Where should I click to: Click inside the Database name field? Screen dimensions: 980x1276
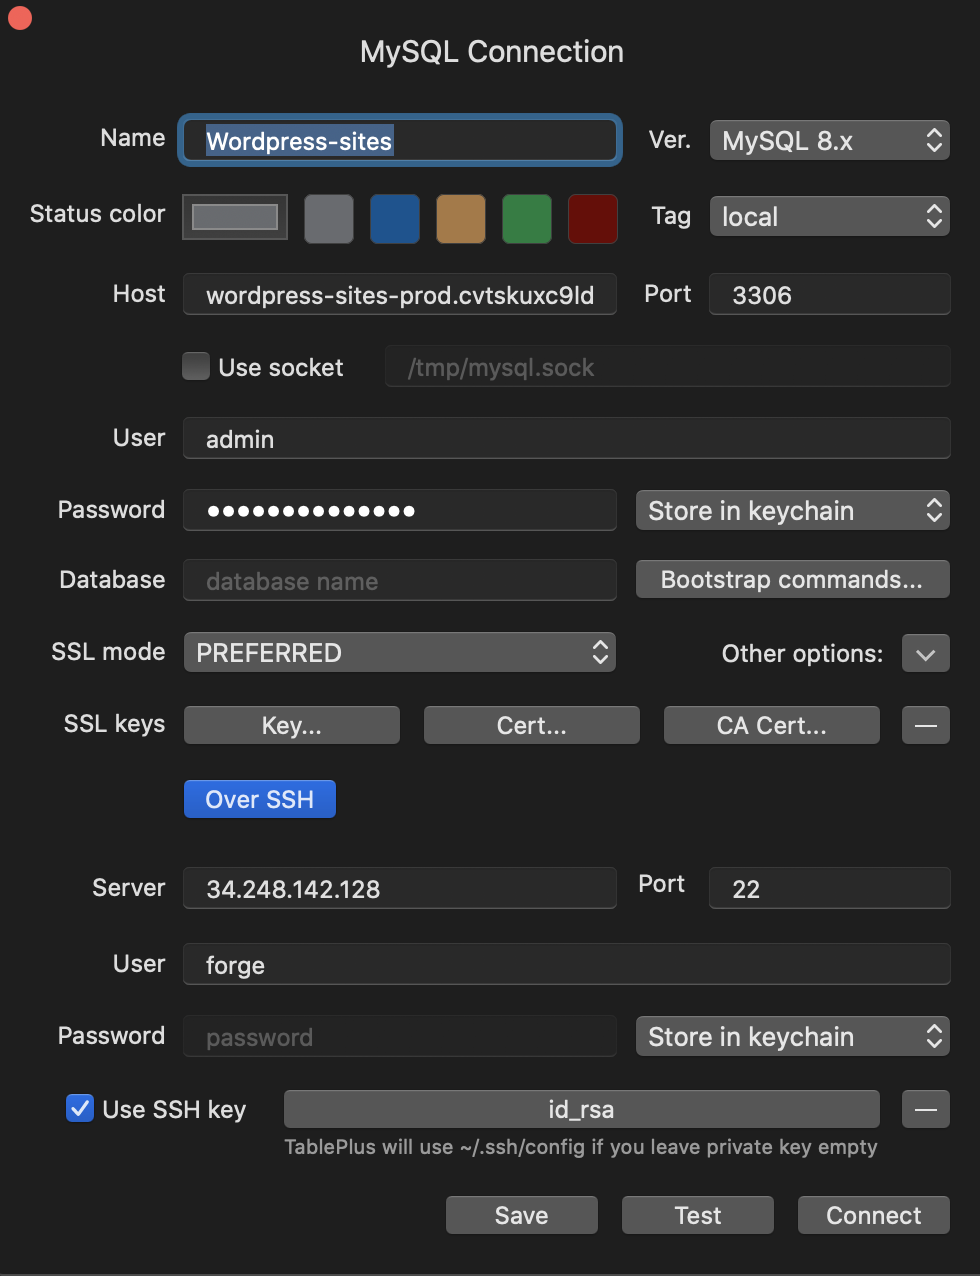pos(399,580)
